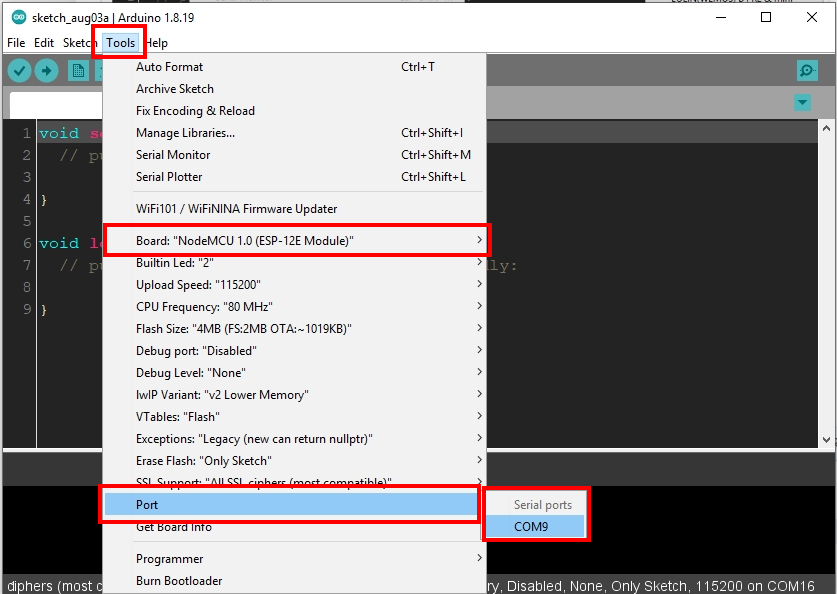Viewport: 837px width, 594px height.
Task: Click Get Board Info
Action: (x=294, y=527)
